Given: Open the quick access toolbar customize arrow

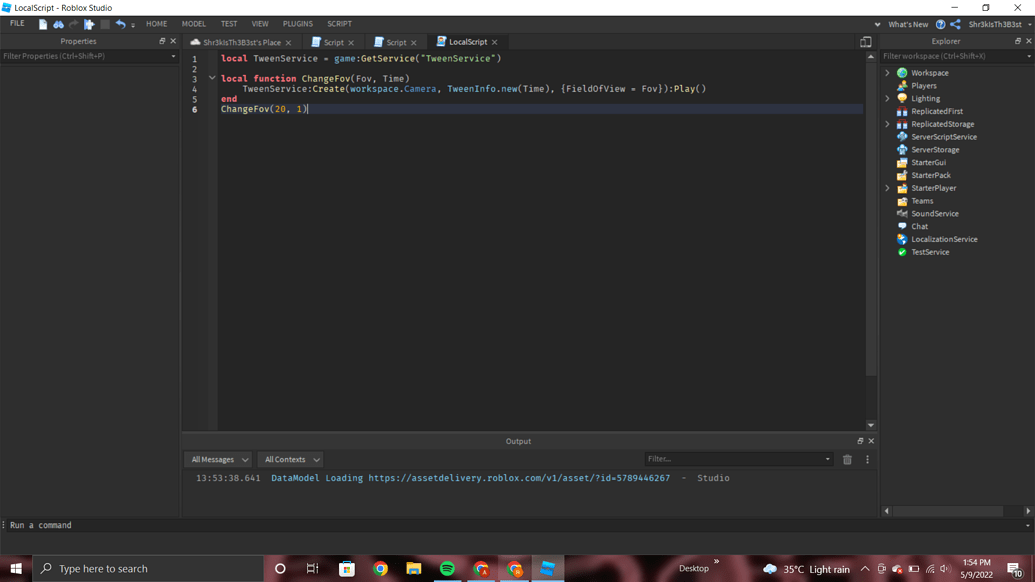Looking at the screenshot, I should coord(133,25).
